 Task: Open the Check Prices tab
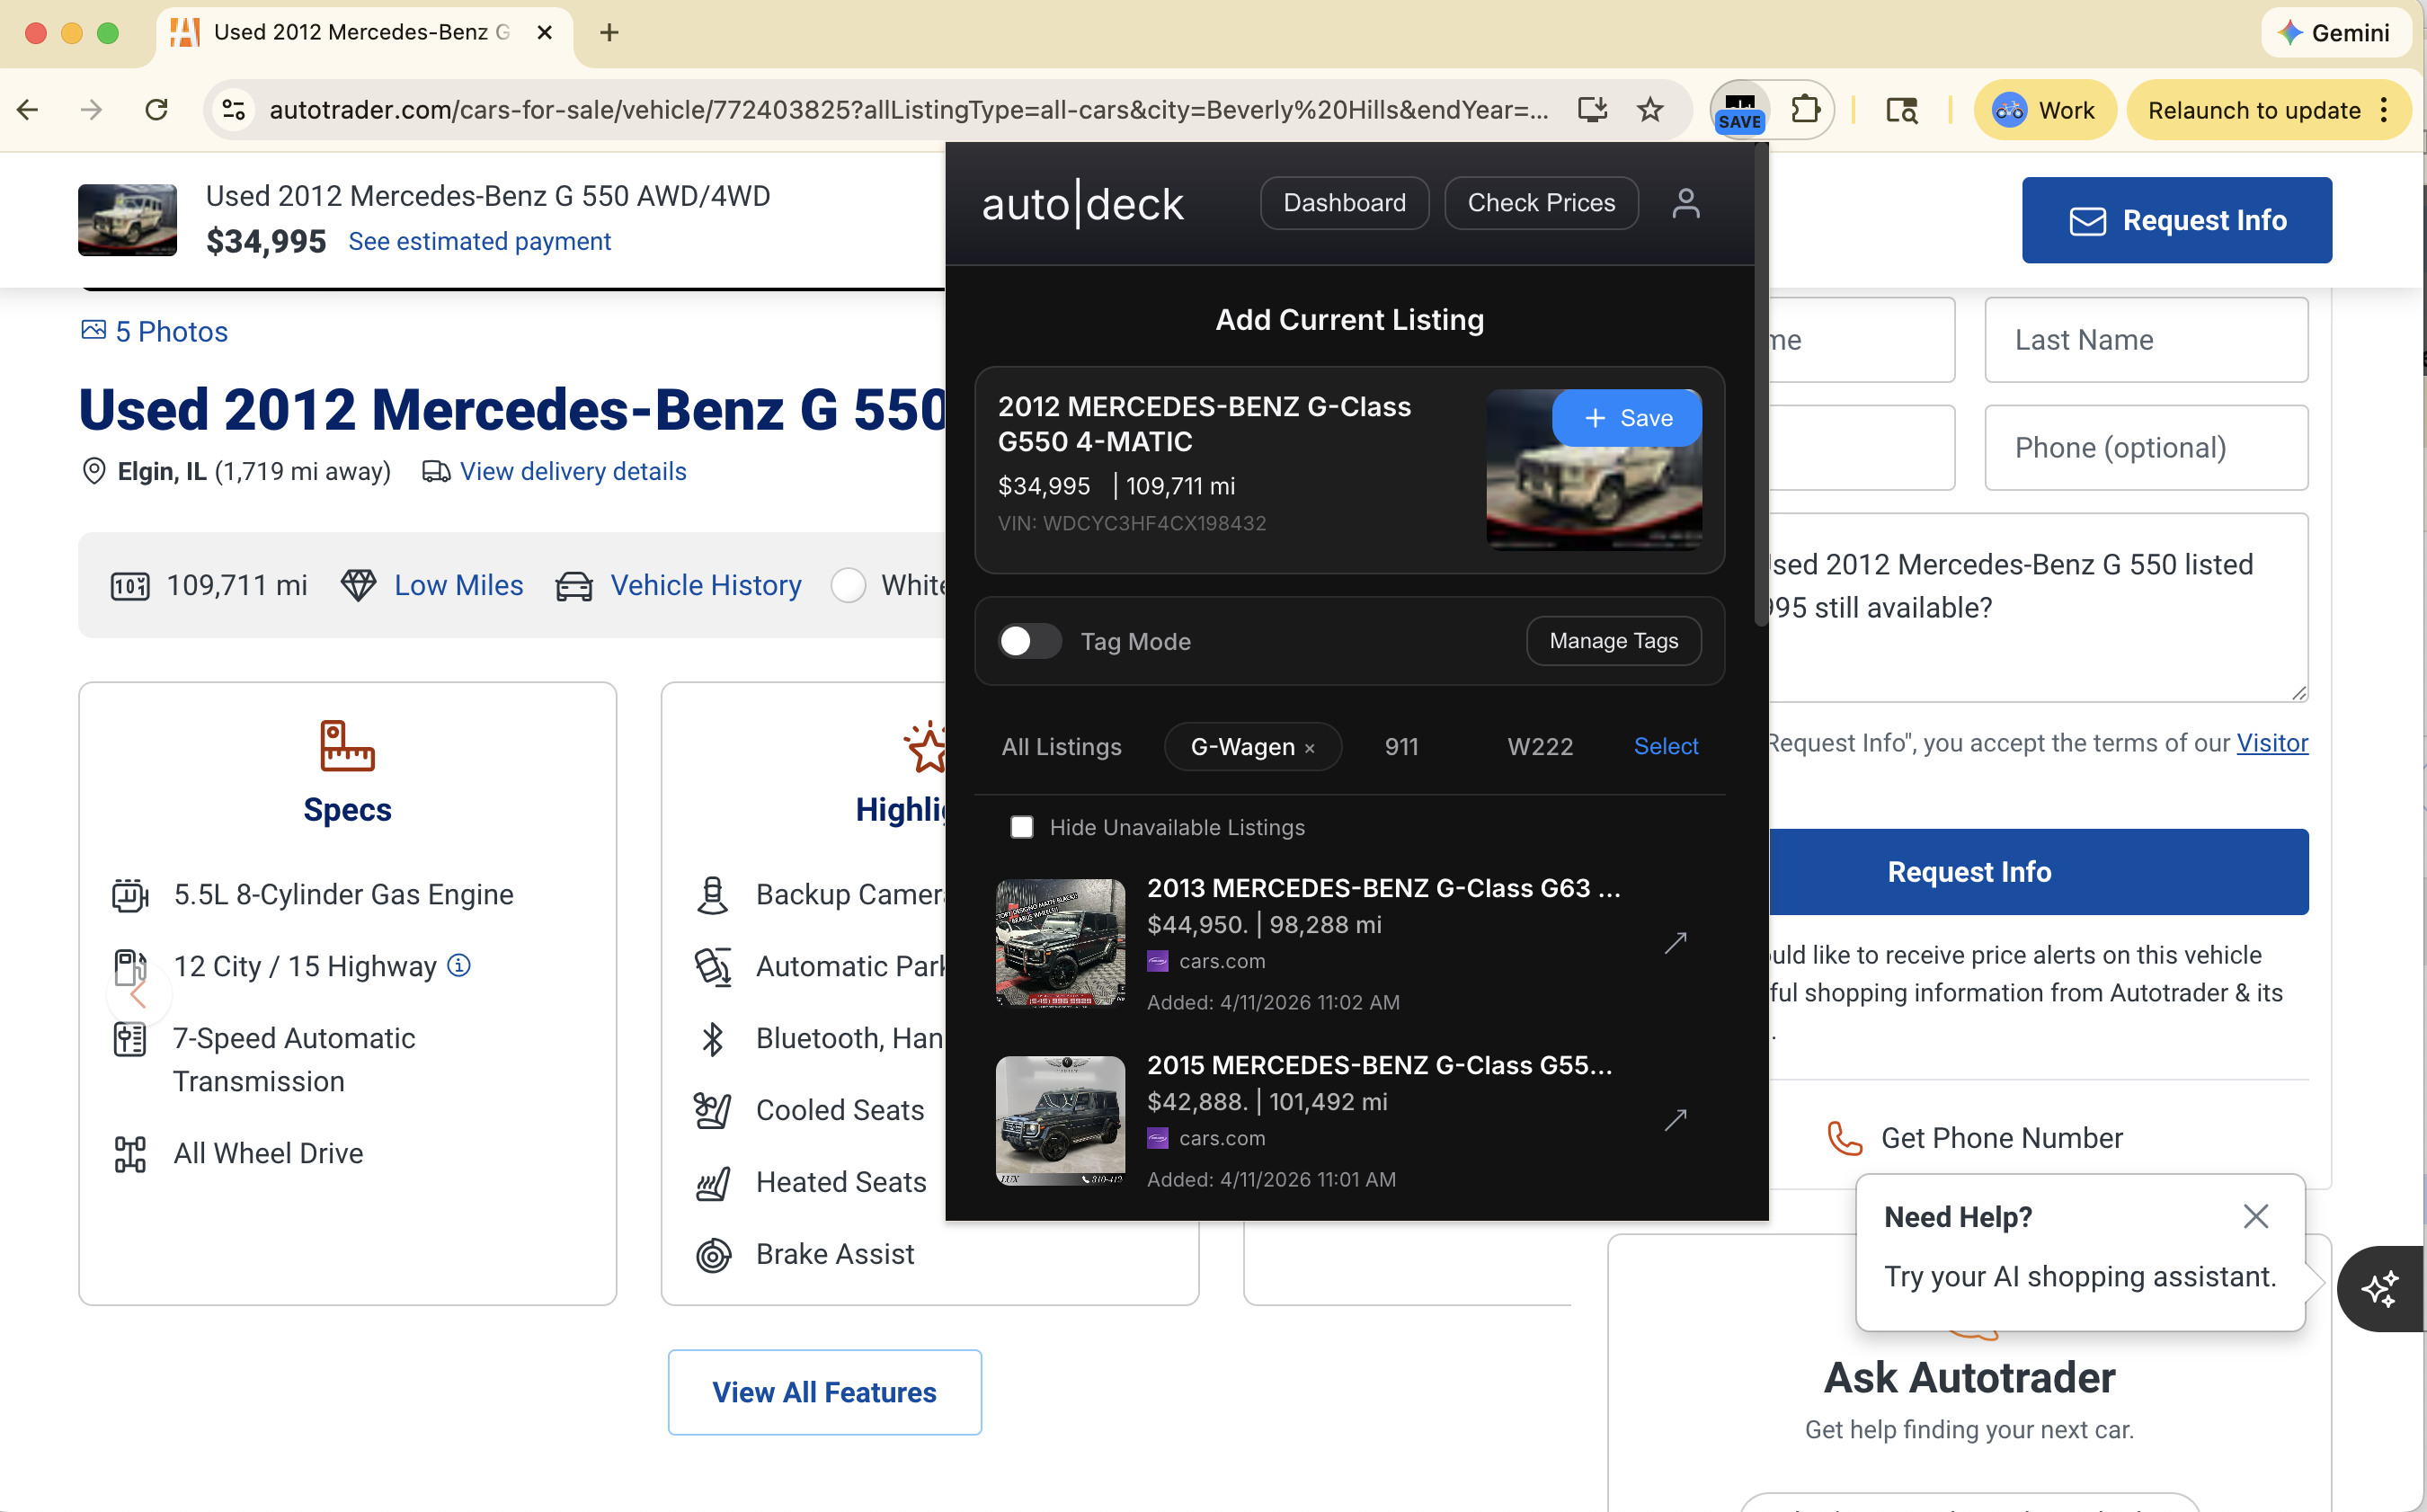tap(1540, 203)
